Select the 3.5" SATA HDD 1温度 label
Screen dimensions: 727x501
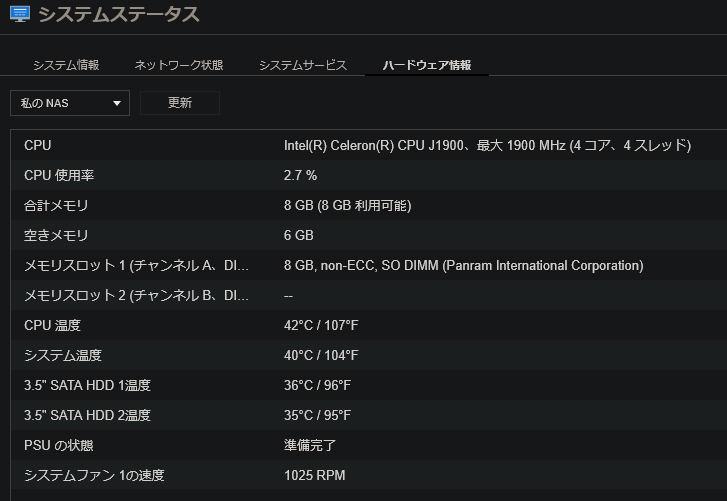pos(87,385)
